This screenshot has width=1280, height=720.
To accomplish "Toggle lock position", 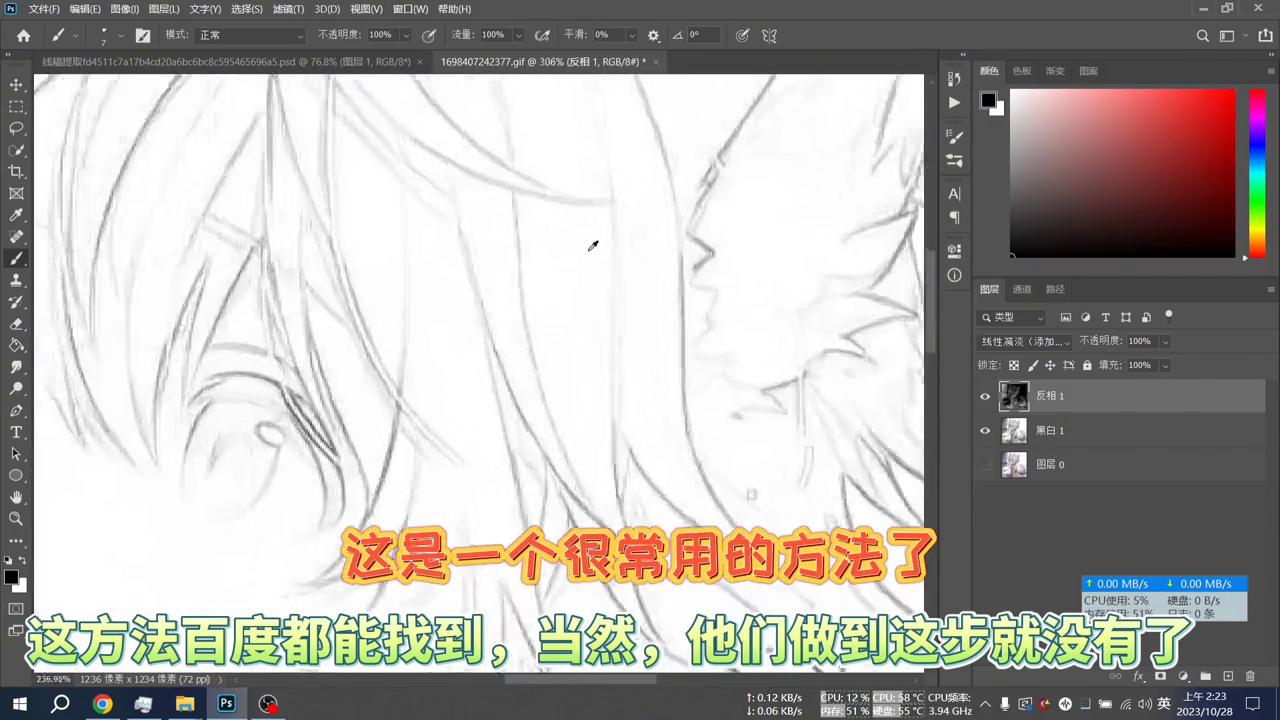I will coord(1051,366).
